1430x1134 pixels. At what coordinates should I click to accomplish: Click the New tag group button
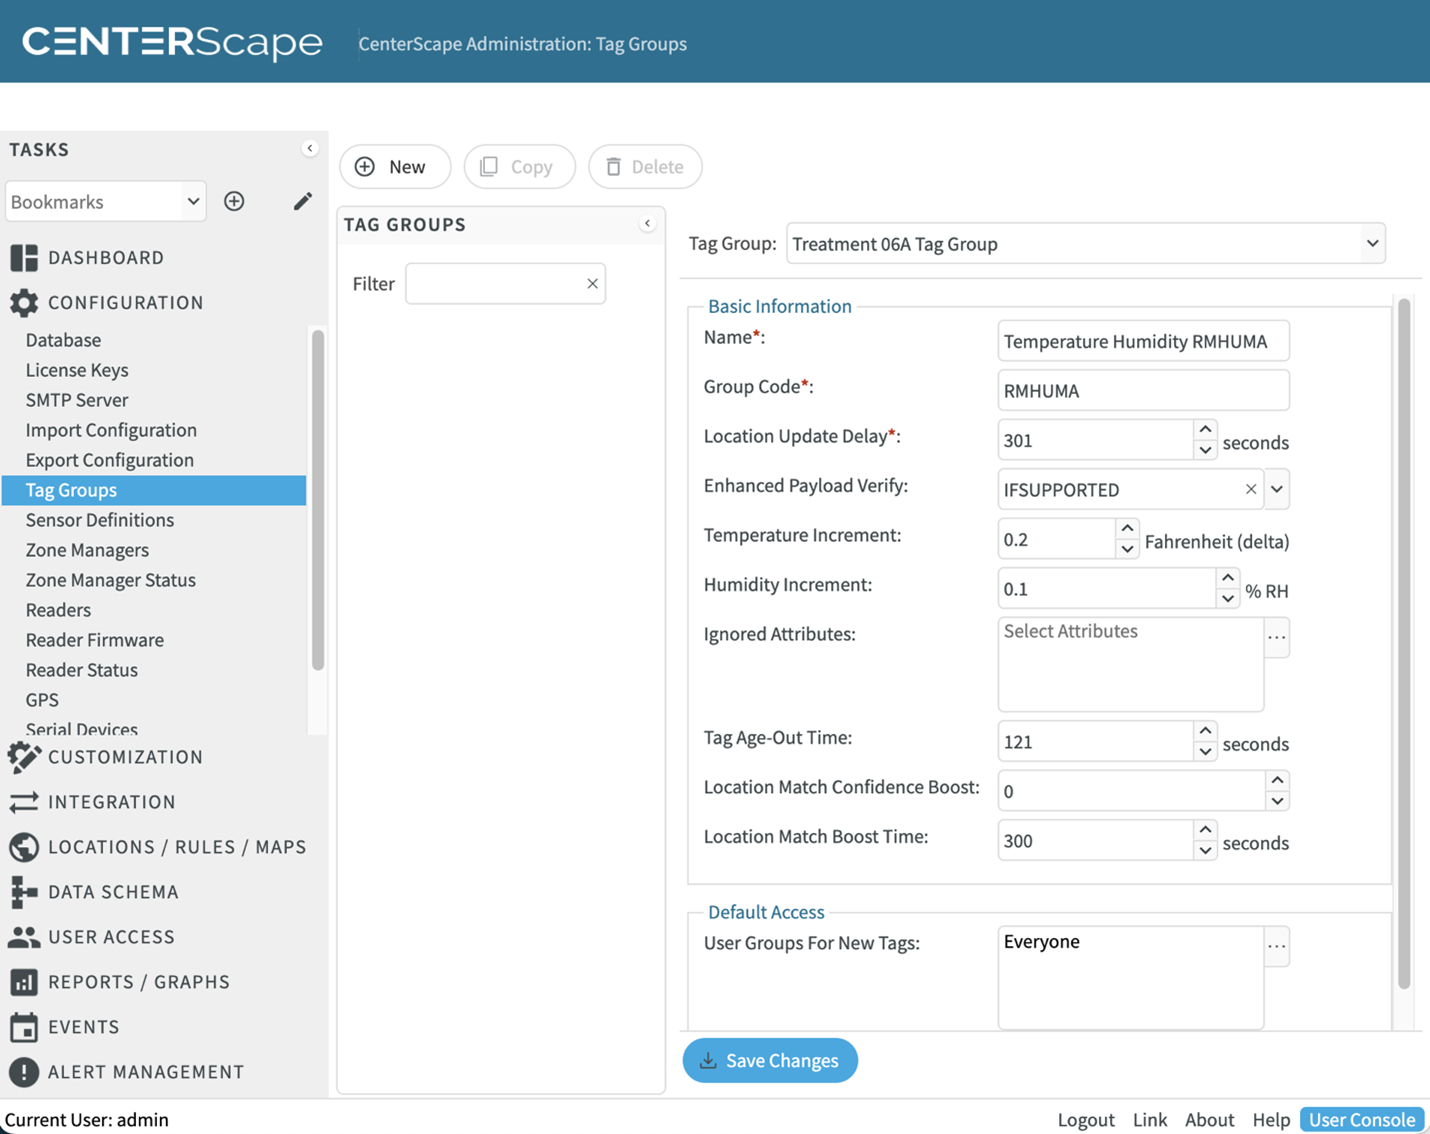pyautogui.click(x=395, y=166)
